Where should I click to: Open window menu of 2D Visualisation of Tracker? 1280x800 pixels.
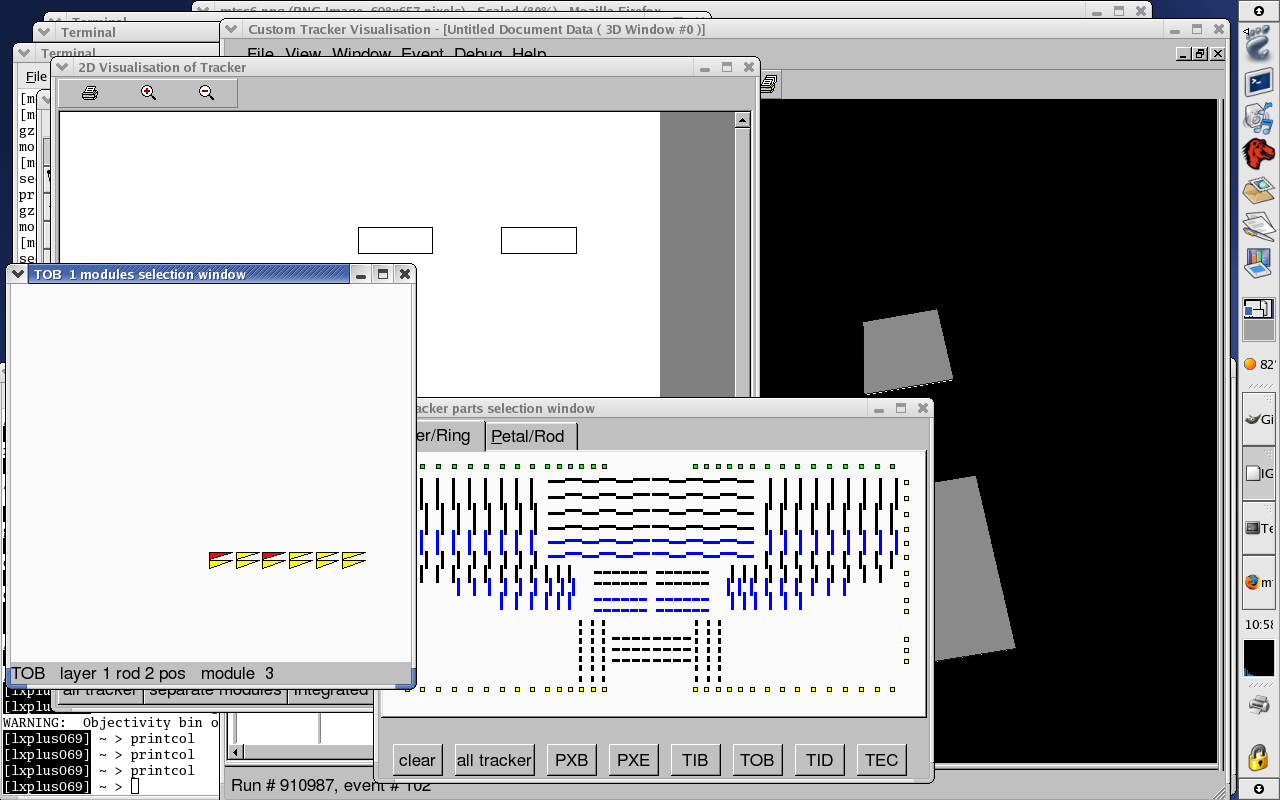[x=63, y=67]
